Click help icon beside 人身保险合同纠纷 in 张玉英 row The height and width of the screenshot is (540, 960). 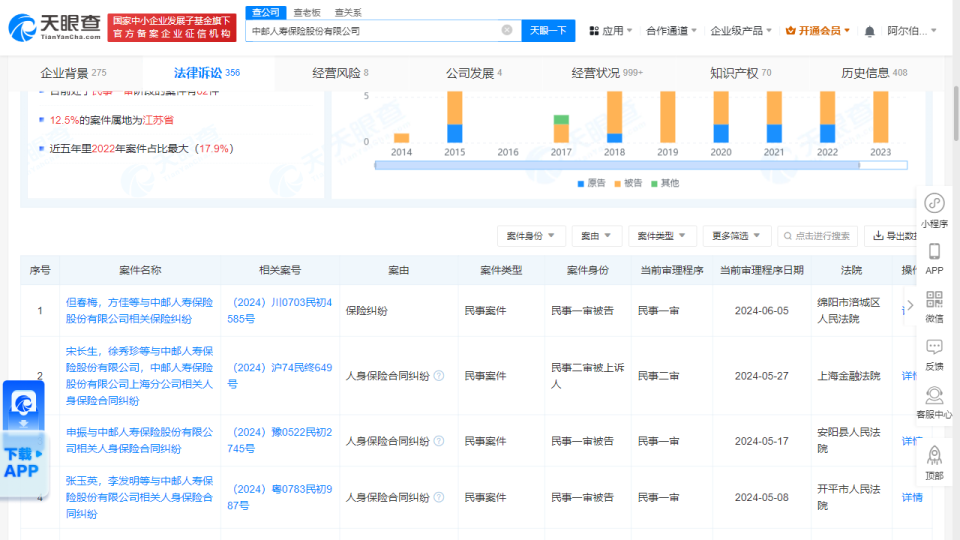[439, 497]
